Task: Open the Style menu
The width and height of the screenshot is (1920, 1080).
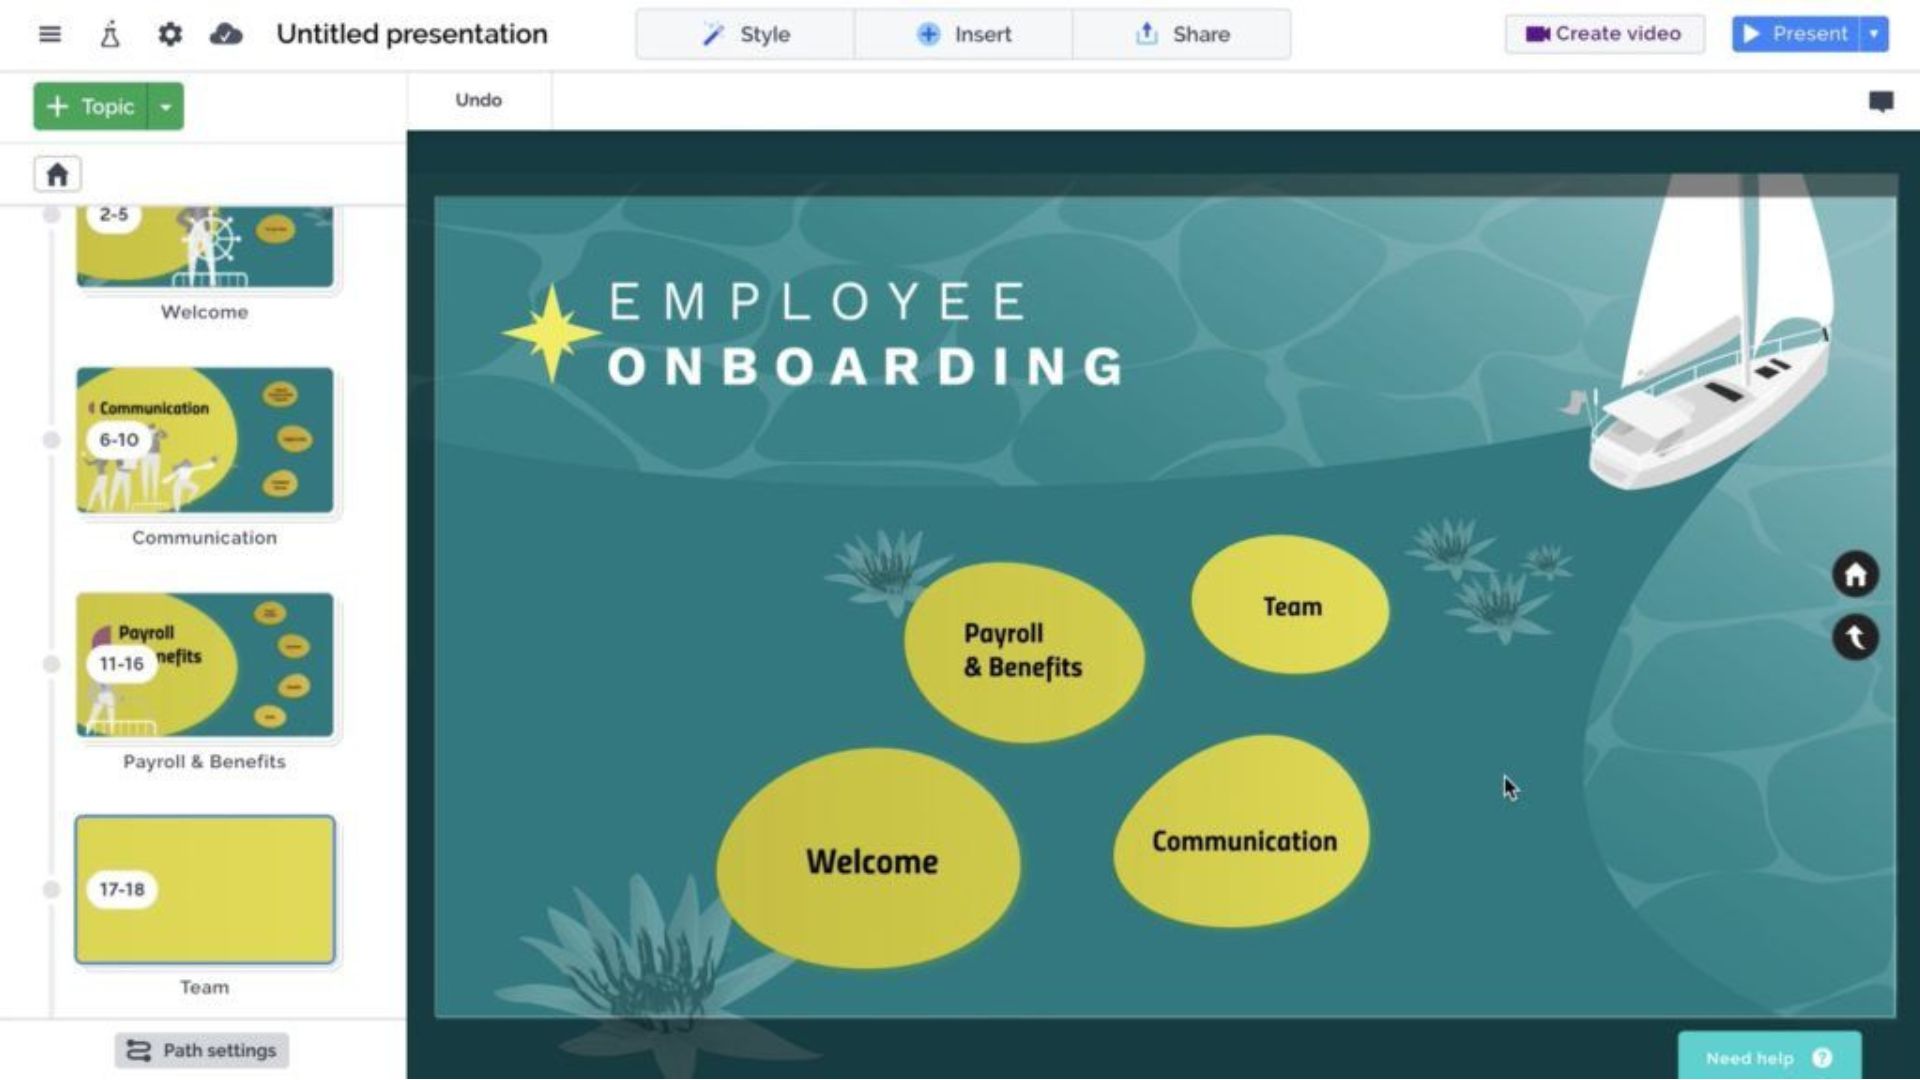Action: point(745,34)
